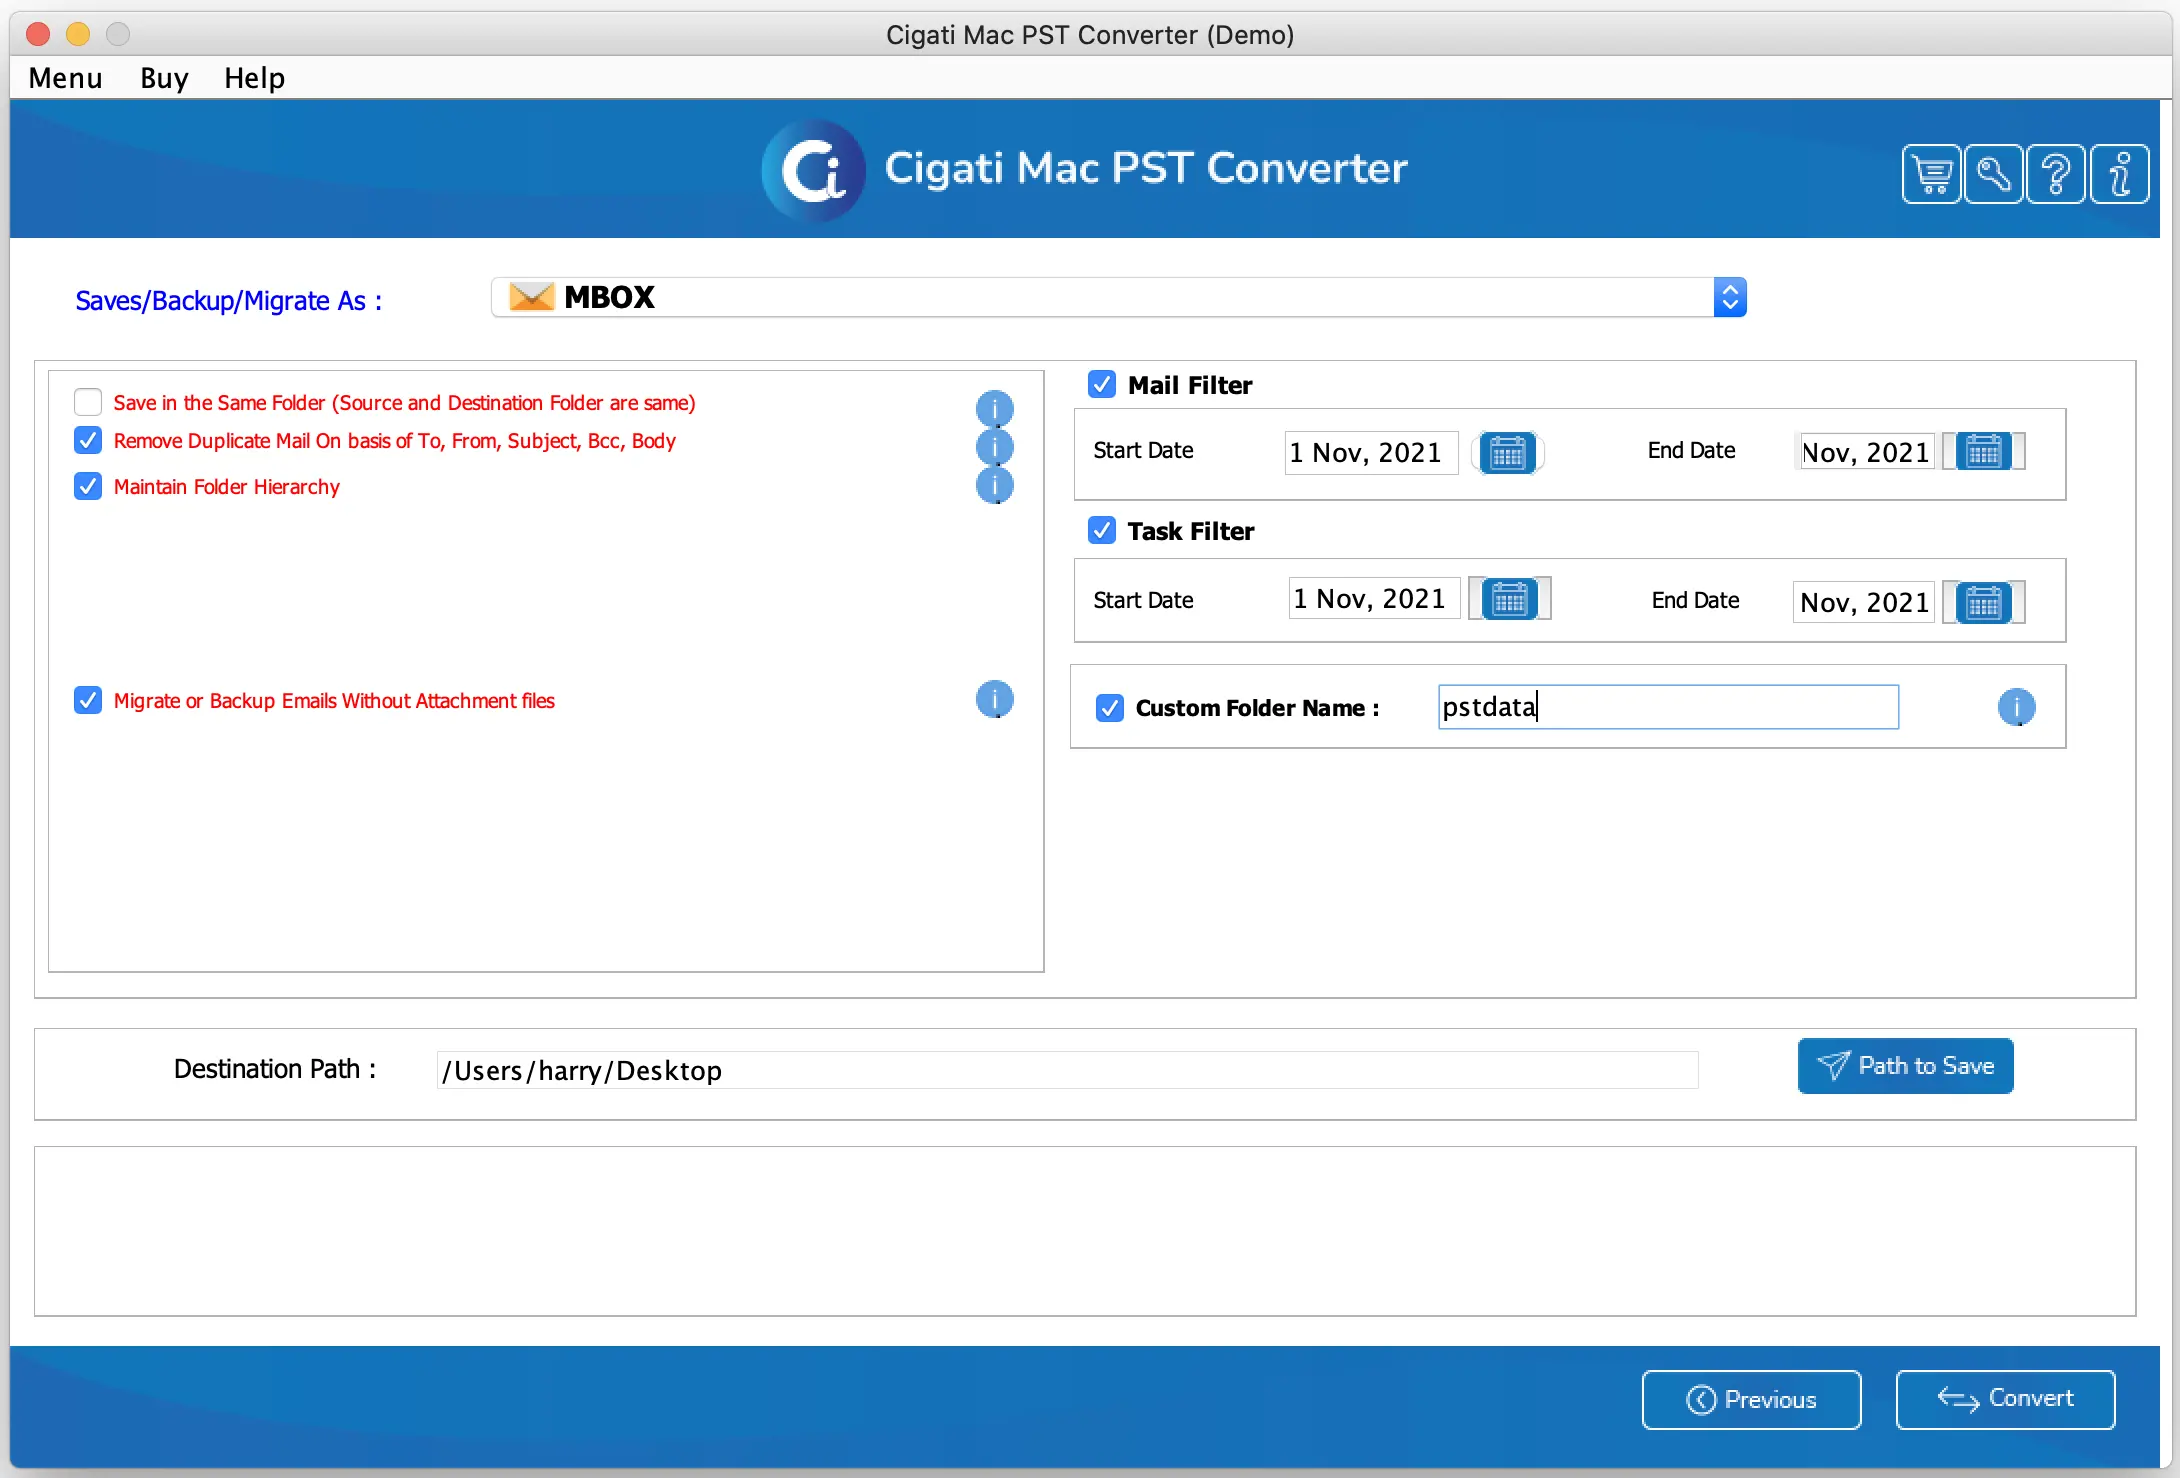The width and height of the screenshot is (2180, 1478).
Task: Close the window with red button
Action: coord(39,34)
